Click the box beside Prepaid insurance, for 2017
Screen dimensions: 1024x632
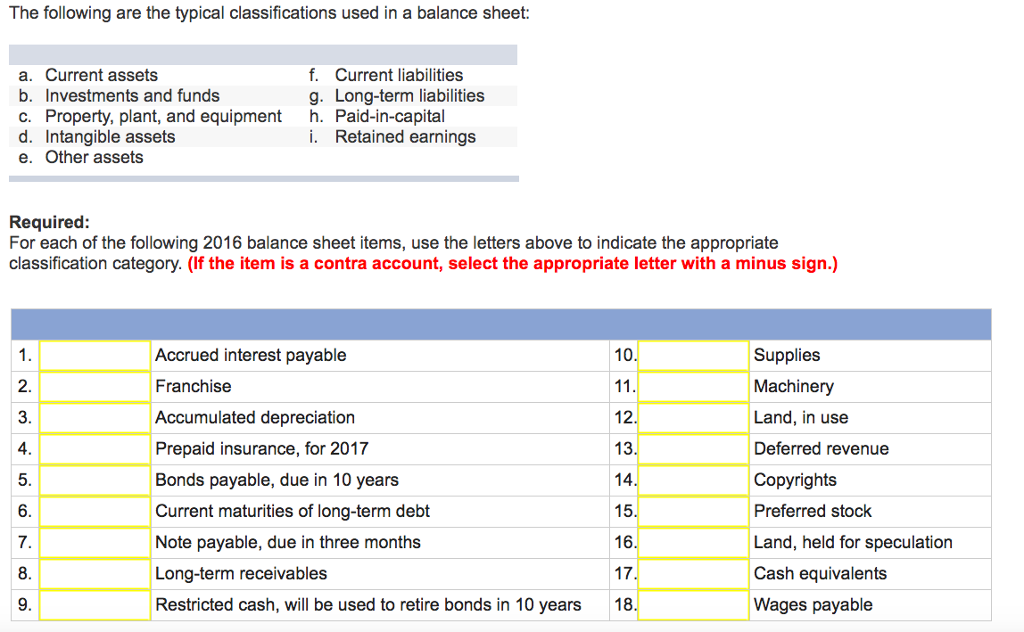[x=95, y=448]
